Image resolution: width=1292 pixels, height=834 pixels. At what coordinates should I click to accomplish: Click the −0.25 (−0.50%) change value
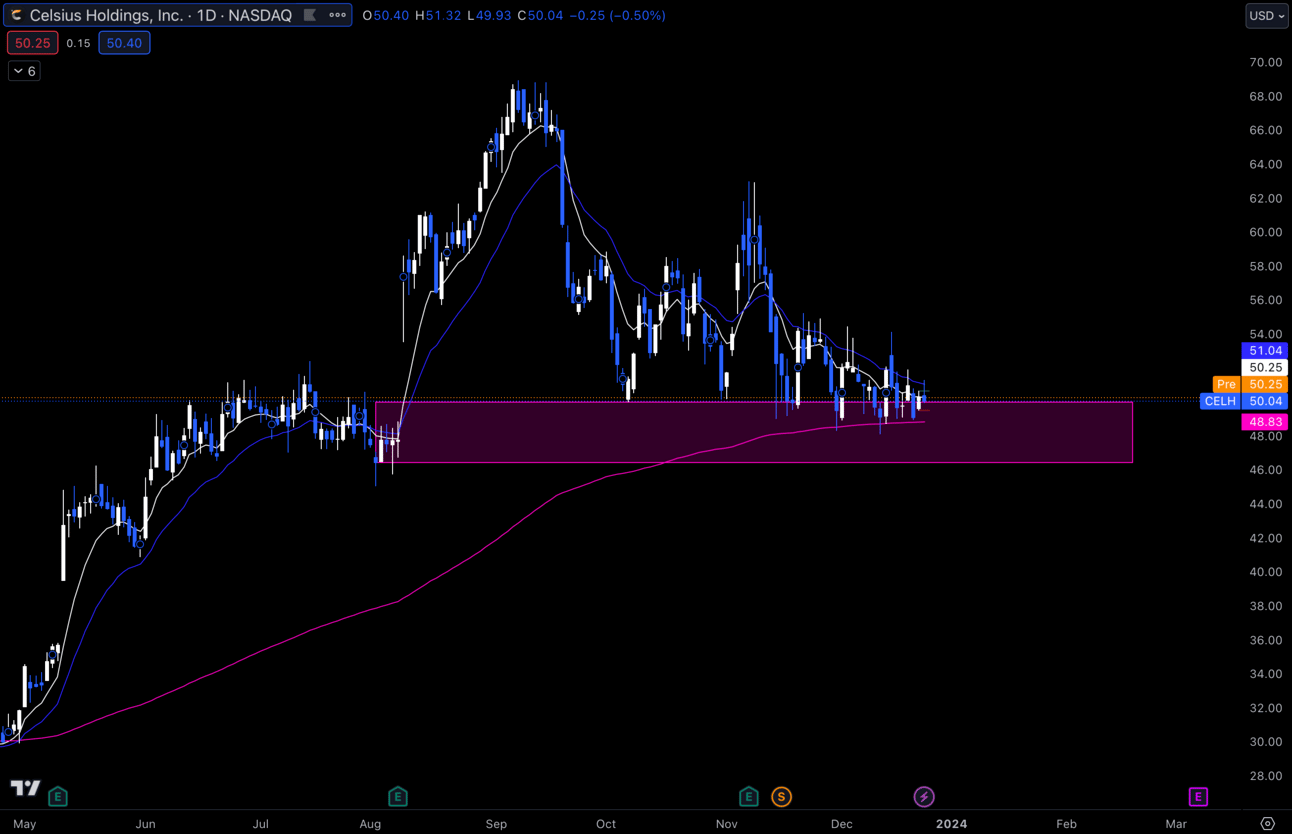(618, 16)
